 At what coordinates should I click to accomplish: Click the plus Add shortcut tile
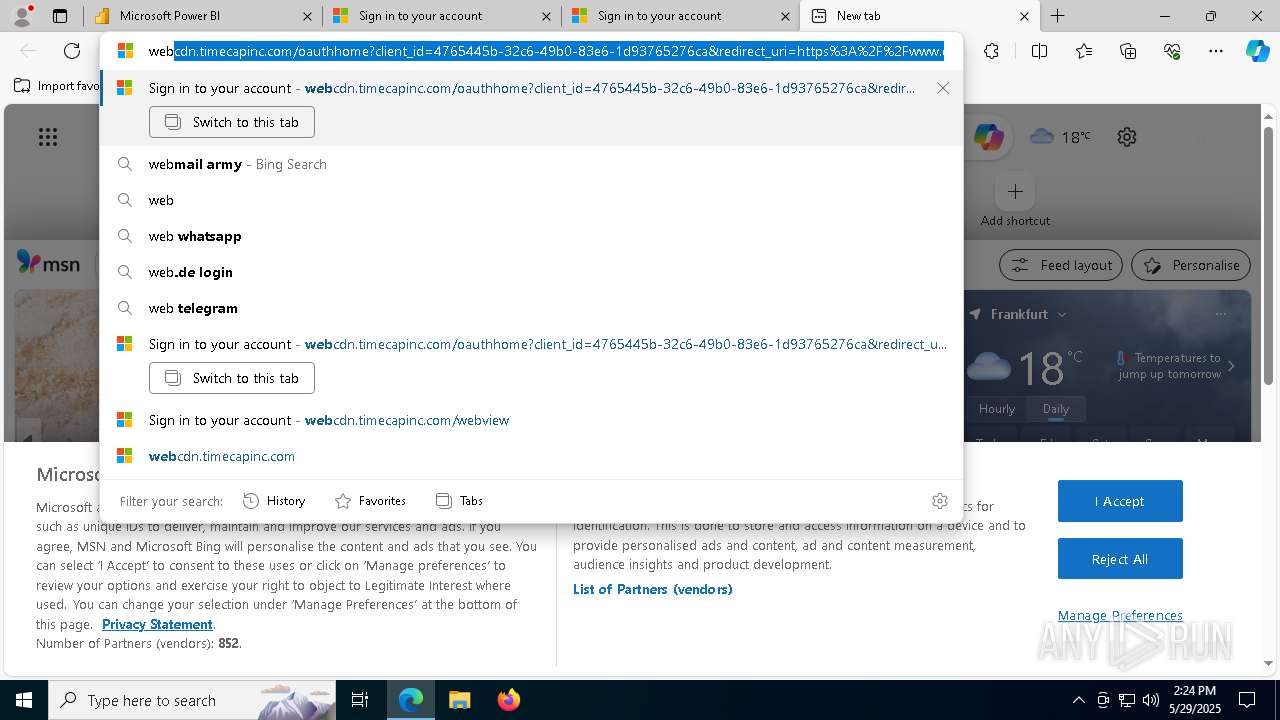[x=1015, y=191]
